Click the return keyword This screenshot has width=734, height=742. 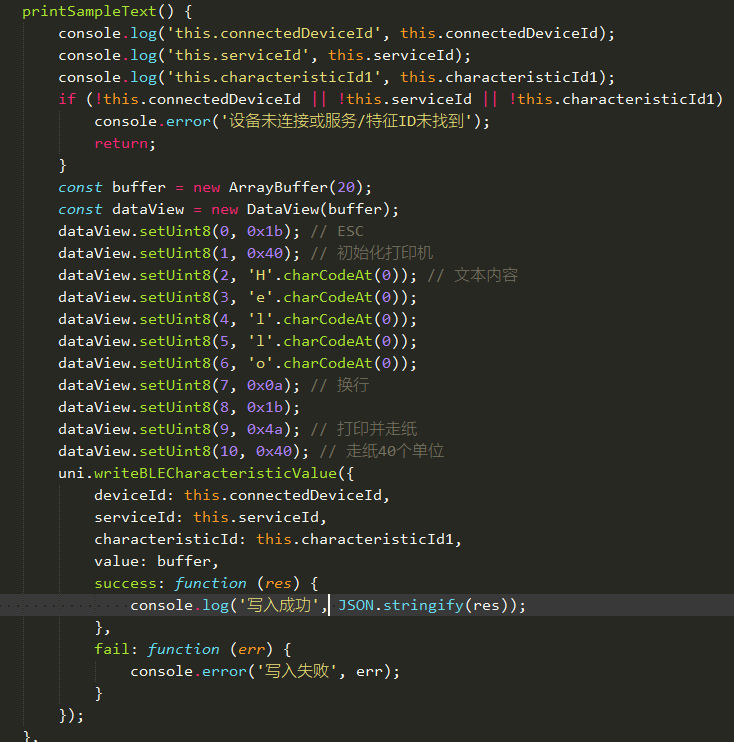point(121,143)
